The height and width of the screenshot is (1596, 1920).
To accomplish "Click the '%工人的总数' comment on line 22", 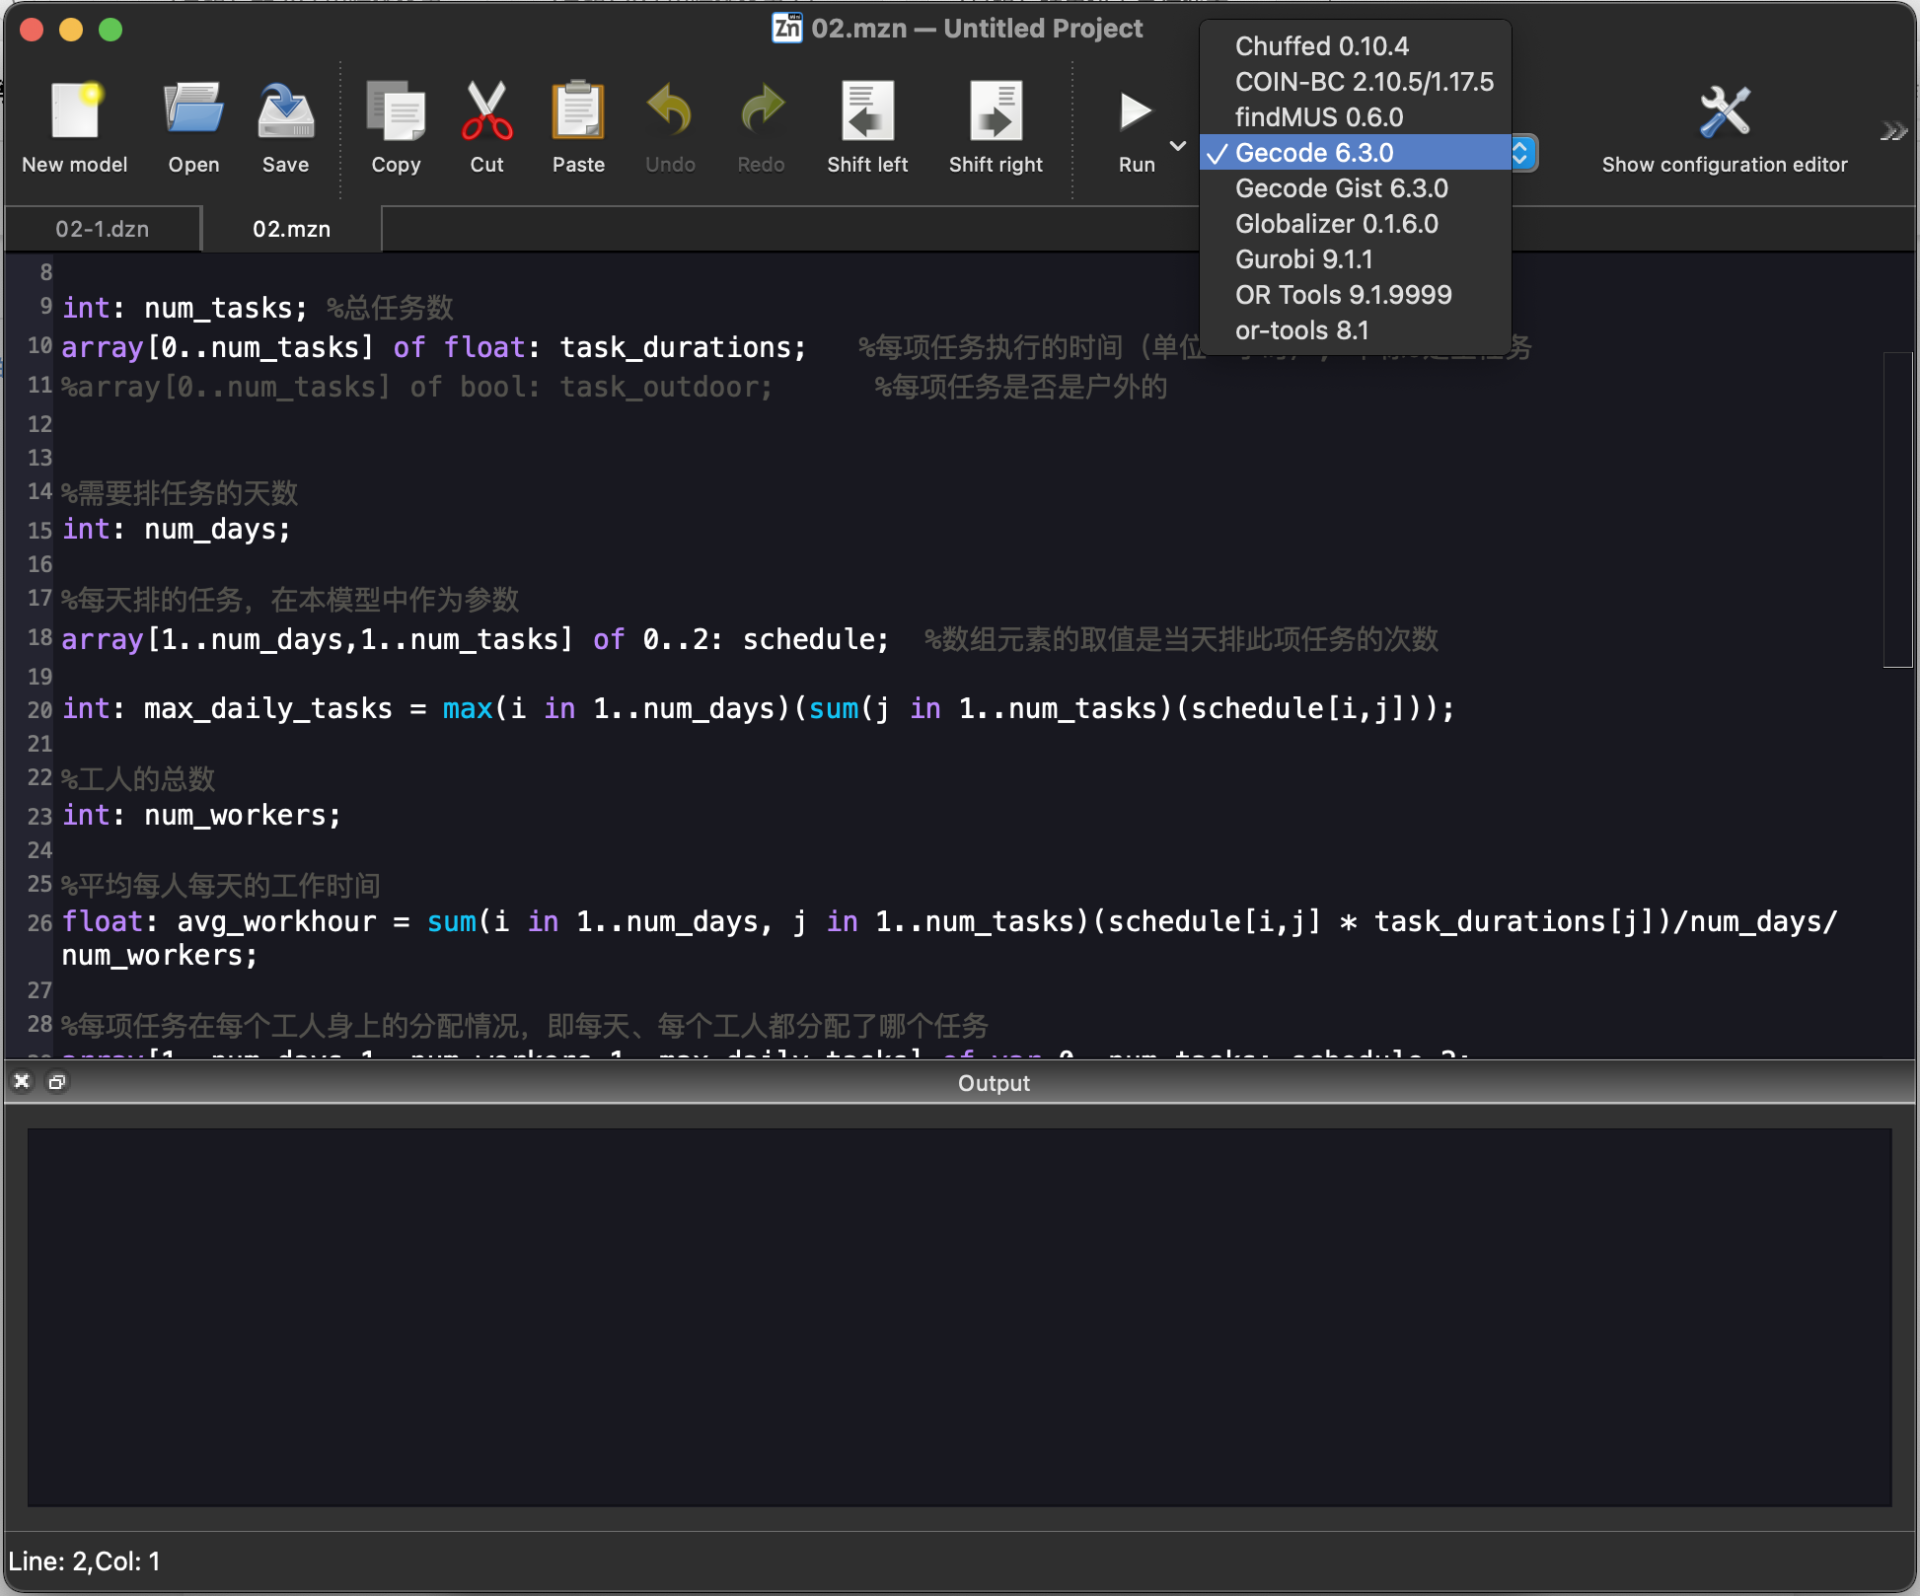I will [x=138, y=778].
